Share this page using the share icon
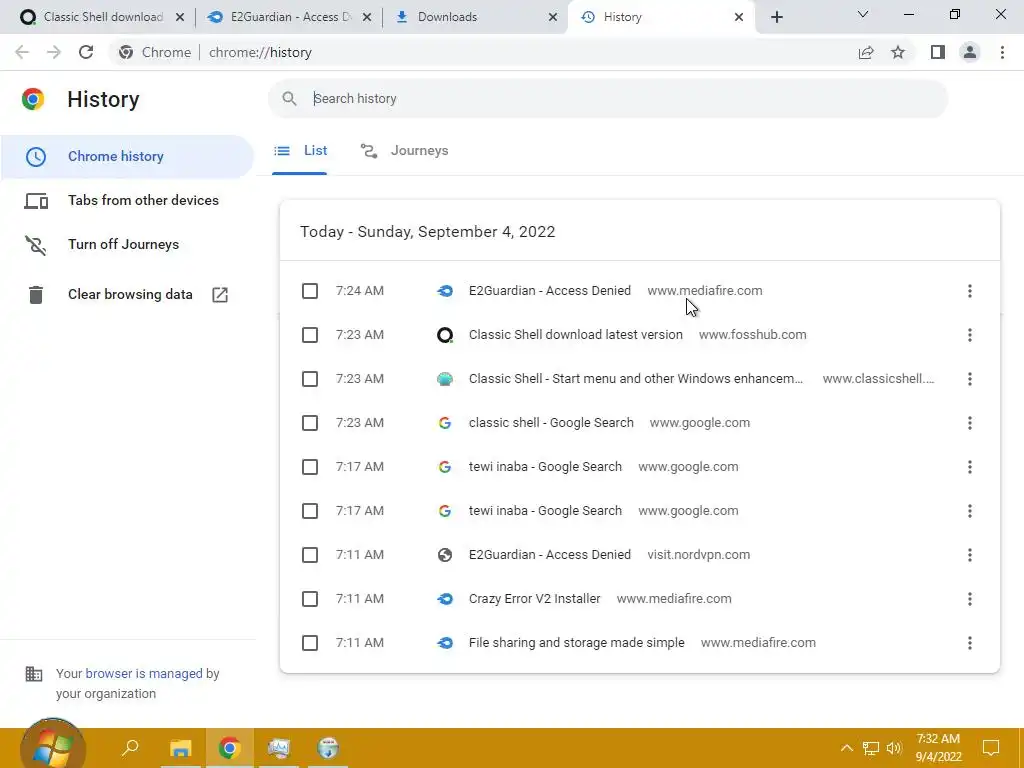The height and width of the screenshot is (768, 1024). tap(866, 52)
